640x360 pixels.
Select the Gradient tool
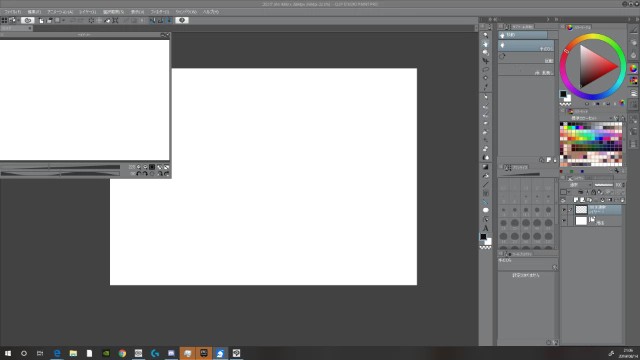coord(485,167)
